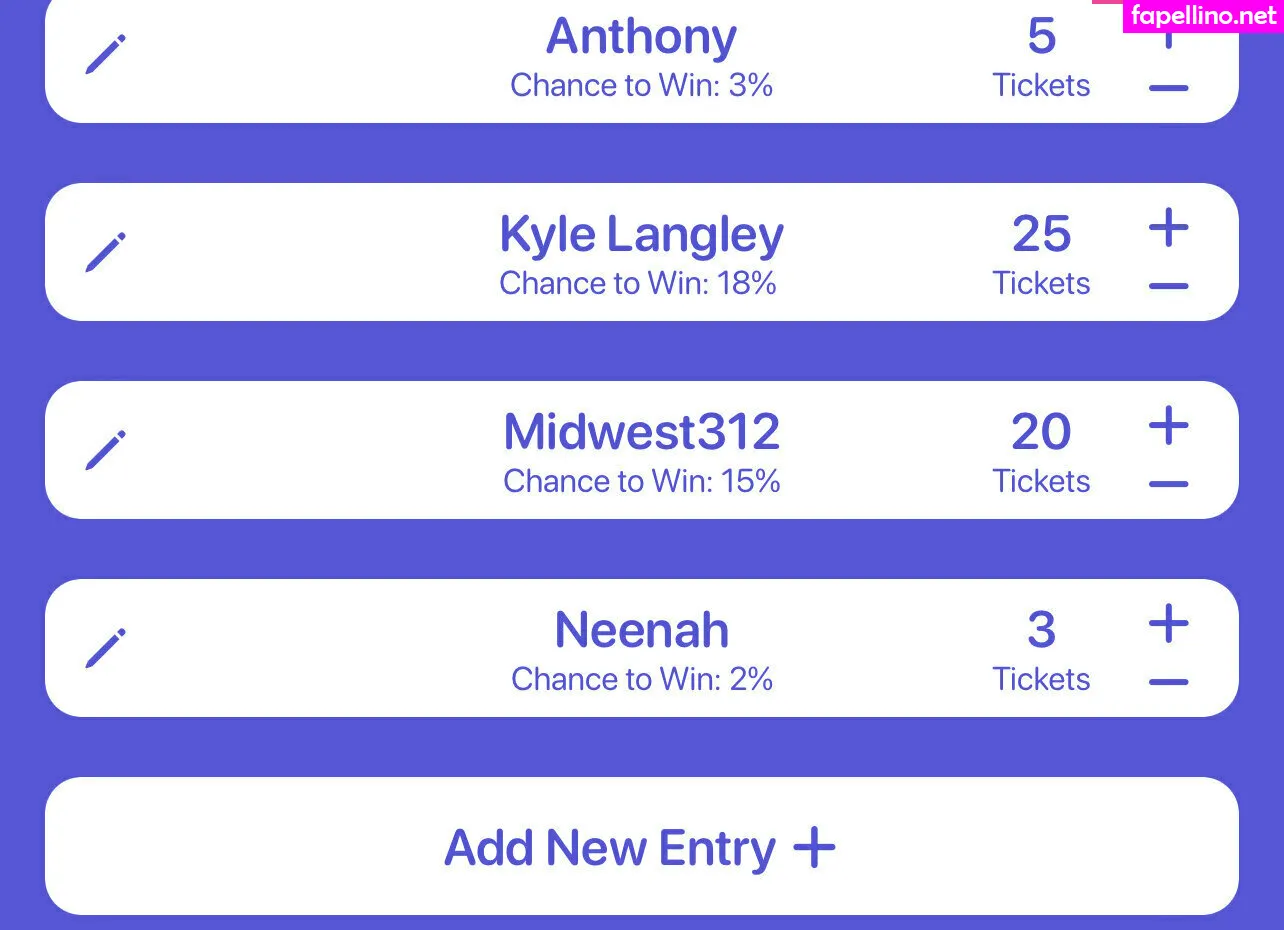Screen dimensions: 1284x930
Task: Click the Add New Entry button
Action: coord(641,847)
